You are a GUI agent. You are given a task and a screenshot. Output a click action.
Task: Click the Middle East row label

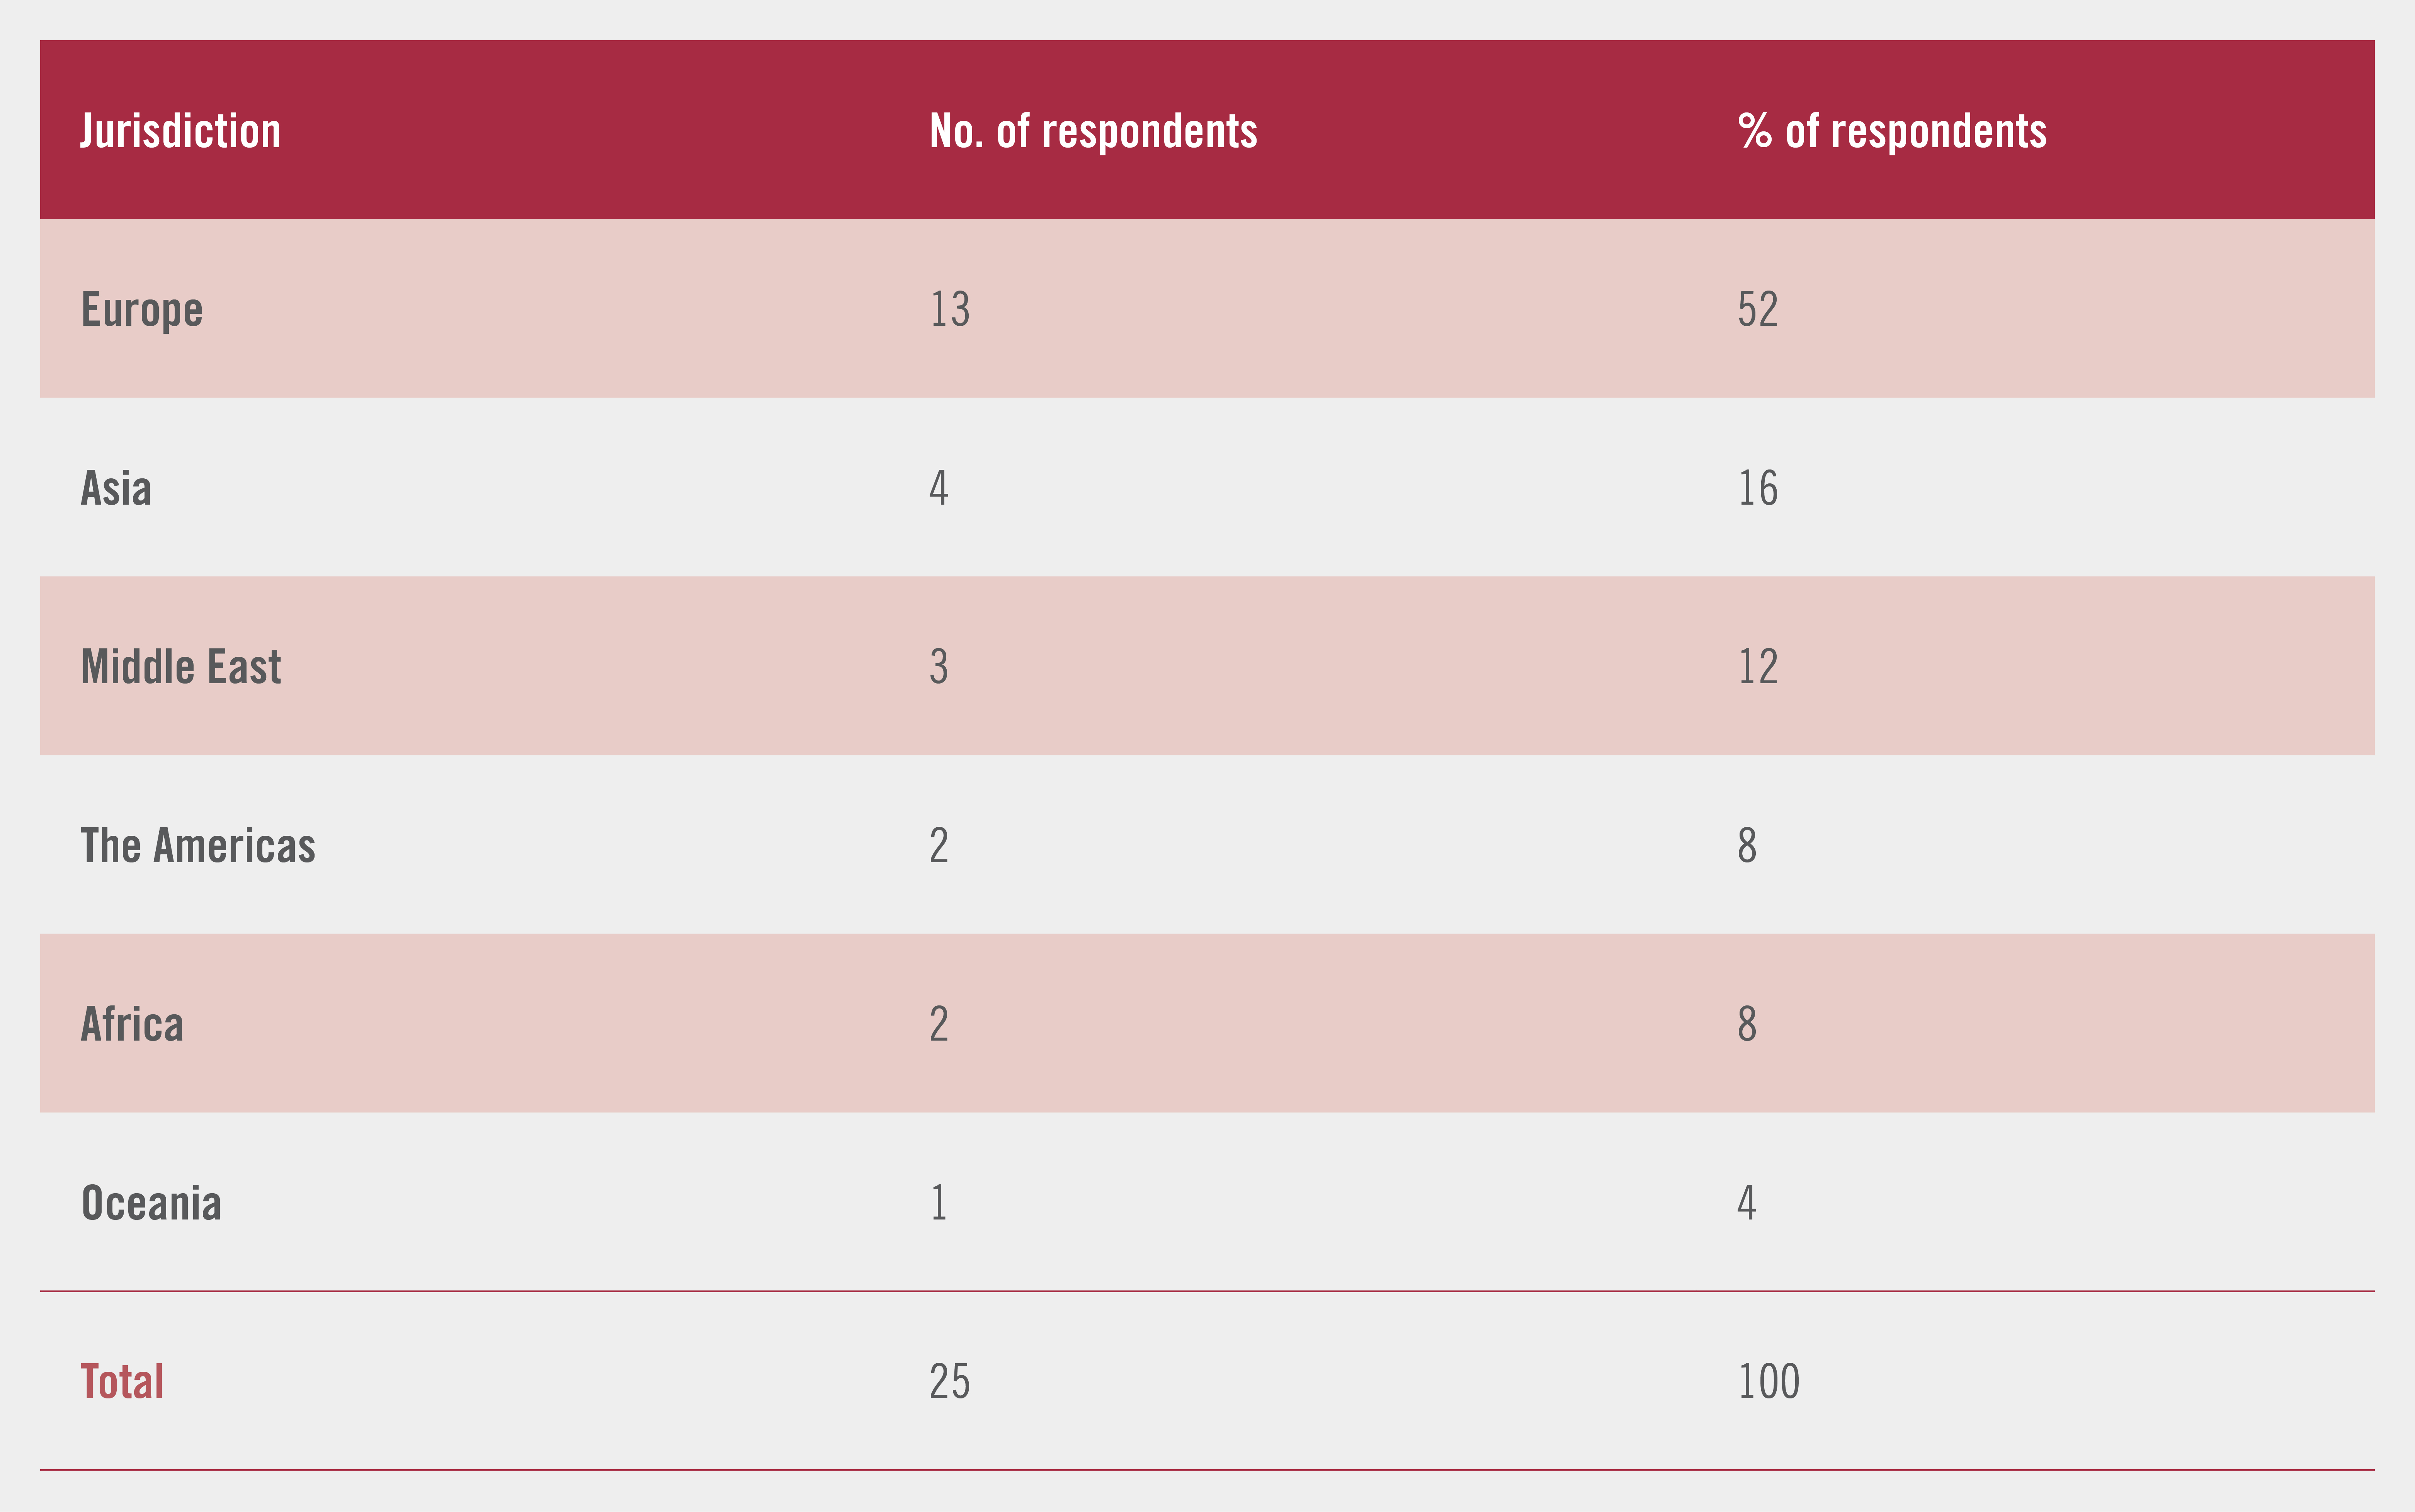point(181,667)
